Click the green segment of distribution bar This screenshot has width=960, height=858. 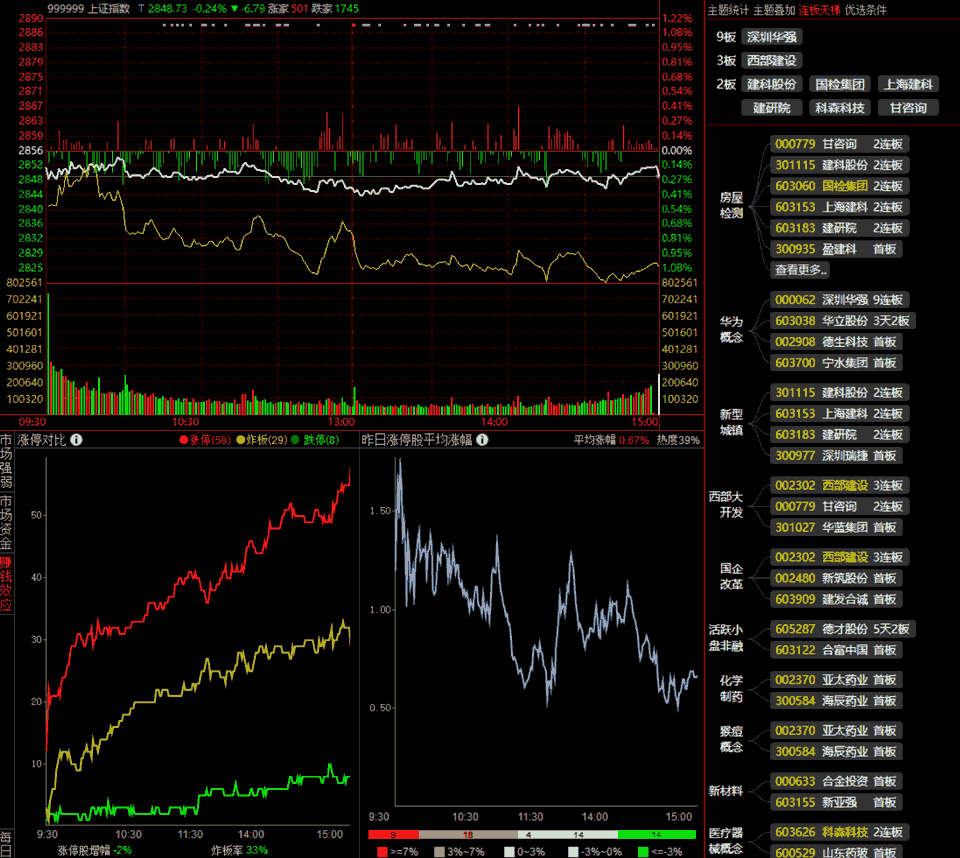point(657,835)
